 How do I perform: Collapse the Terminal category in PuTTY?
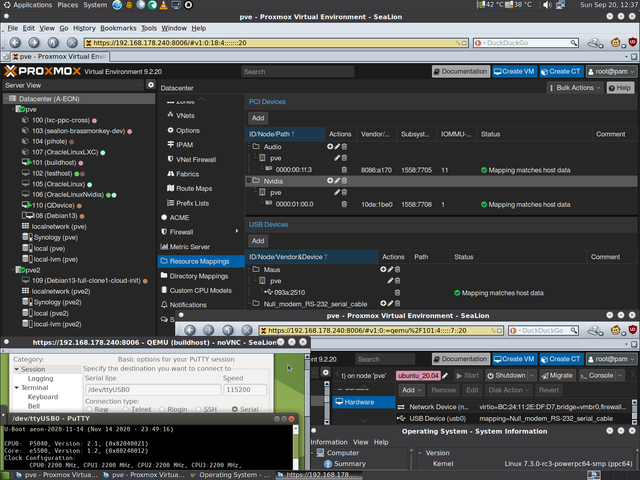coord(17,388)
